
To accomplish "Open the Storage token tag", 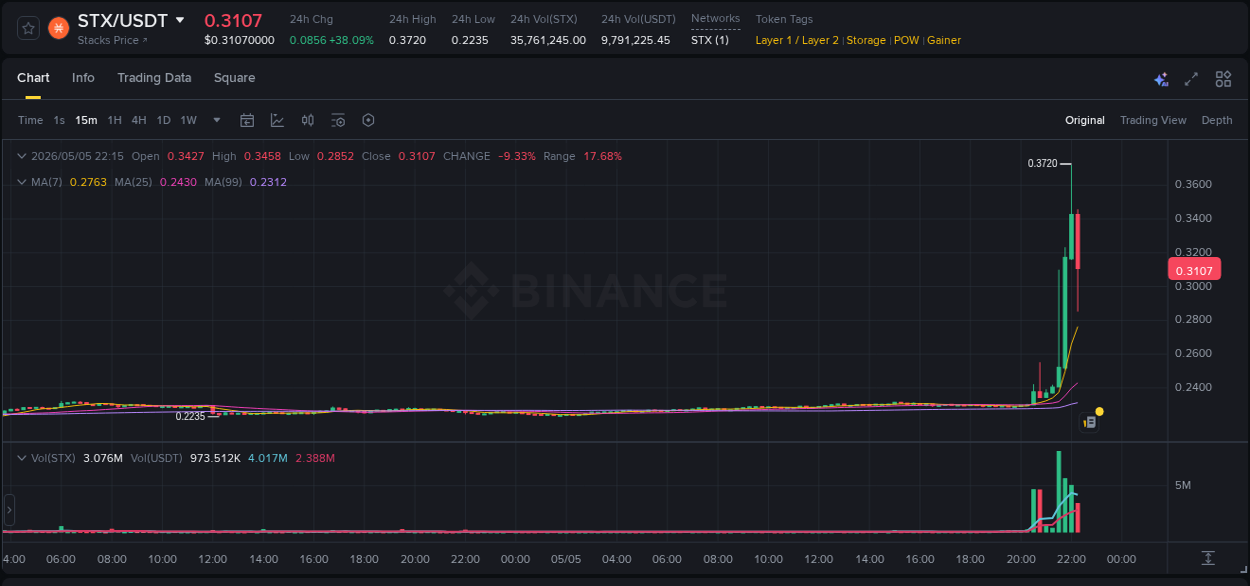I will pos(866,40).
